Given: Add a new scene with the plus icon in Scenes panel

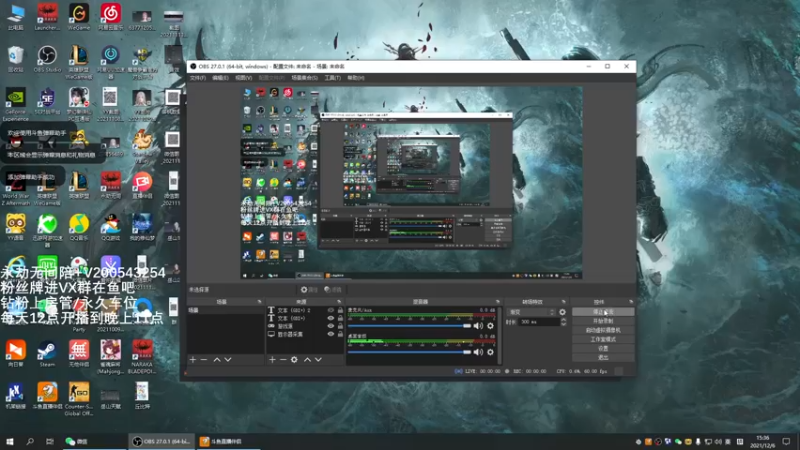Looking at the screenshot, I should click(x=193, y=360).
